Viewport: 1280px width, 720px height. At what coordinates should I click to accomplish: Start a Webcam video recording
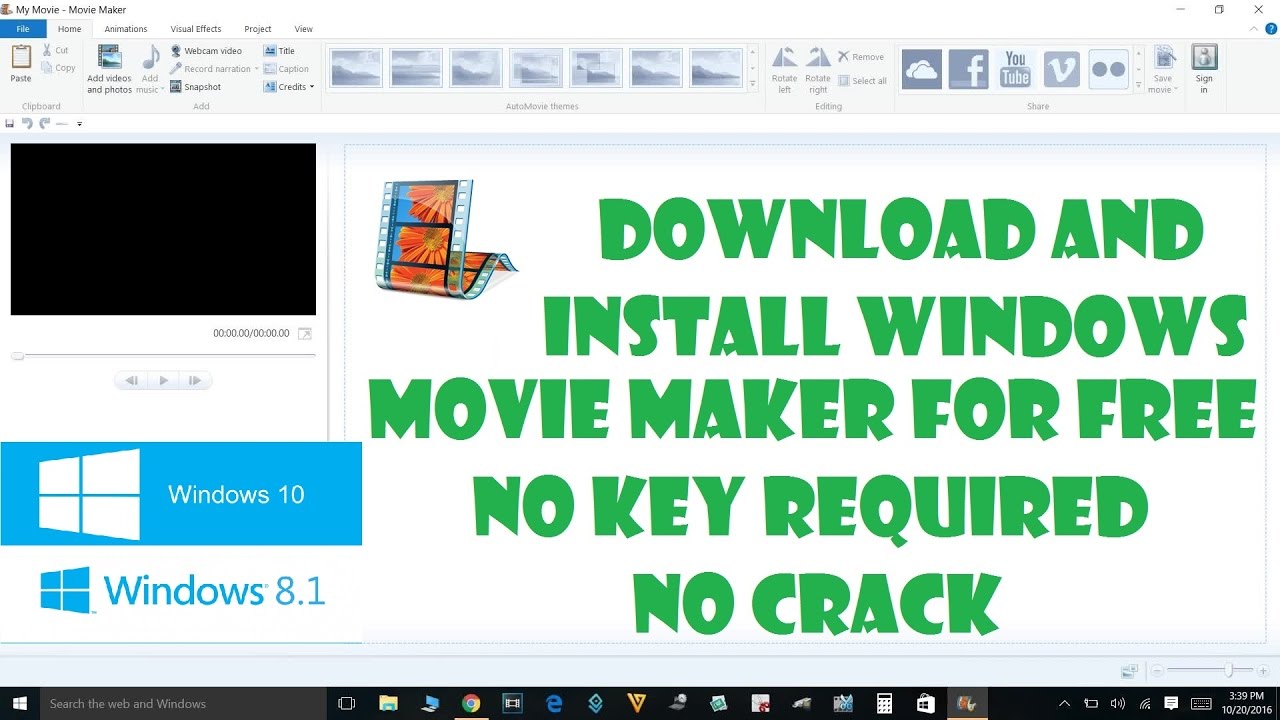coord(206,51)
